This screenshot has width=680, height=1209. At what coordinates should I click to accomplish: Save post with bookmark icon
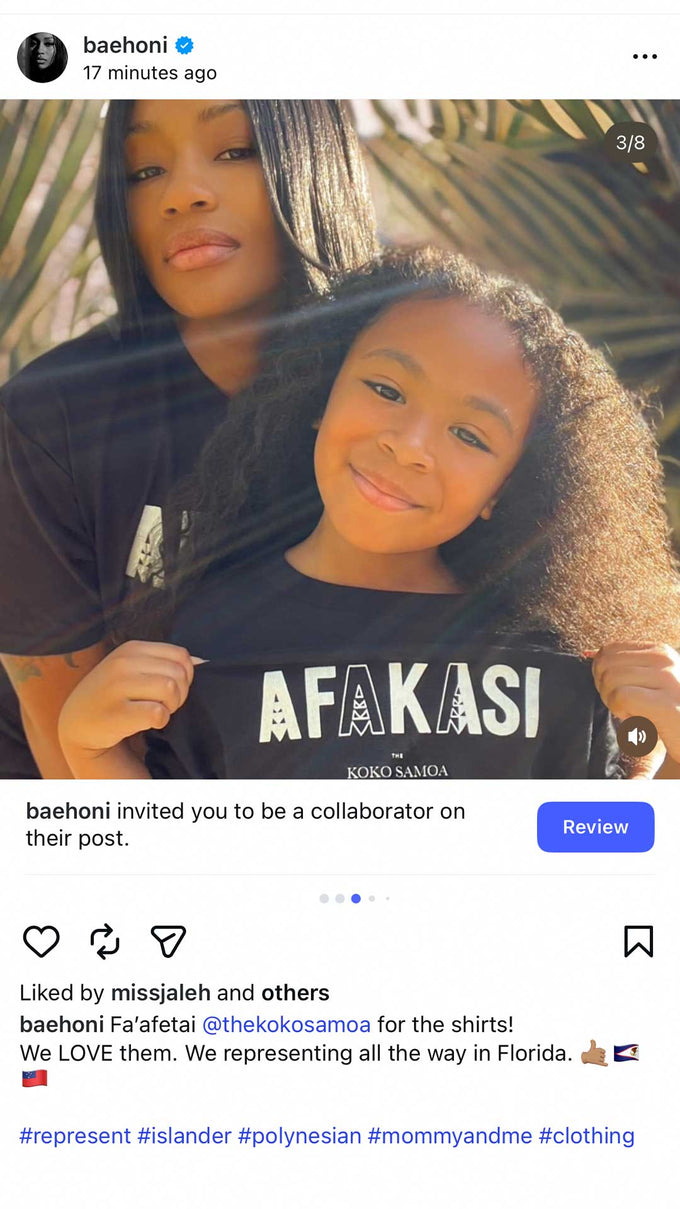click(638, 941)
